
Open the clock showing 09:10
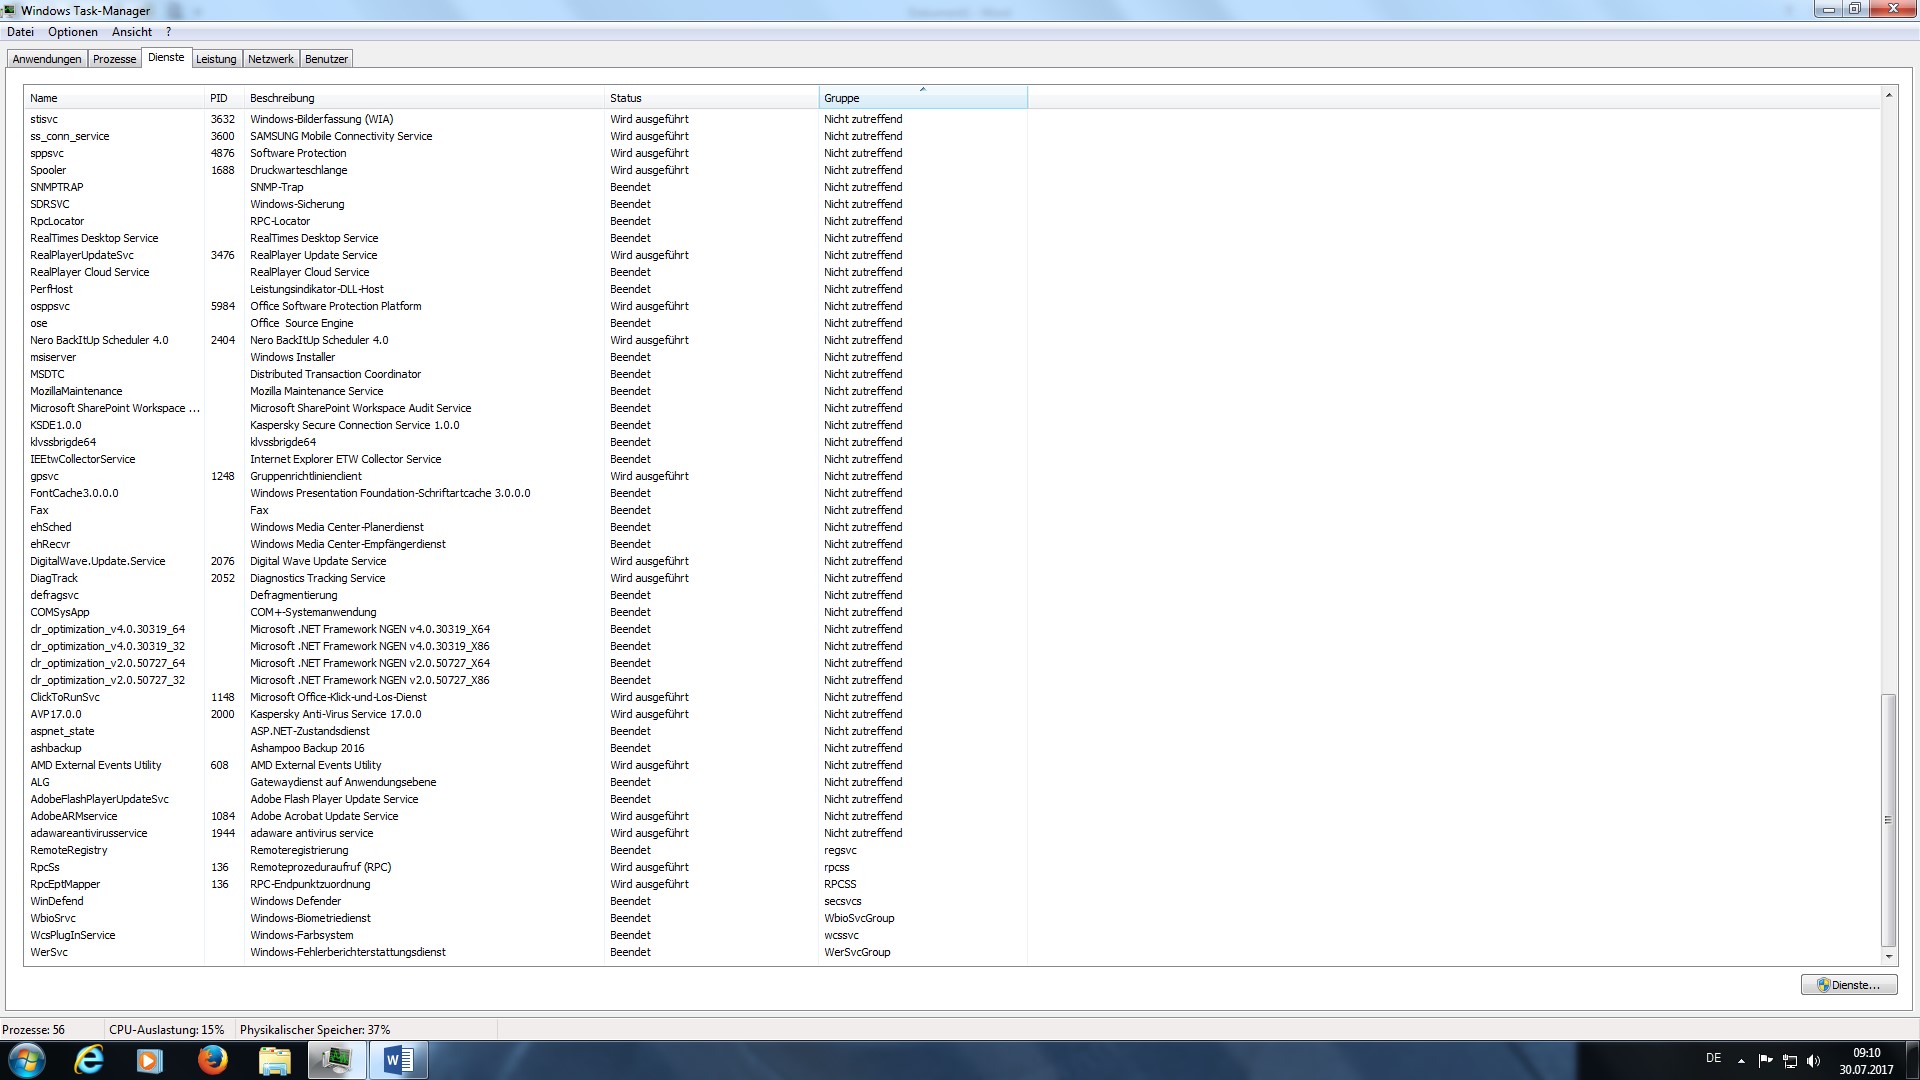pyautogui.click(x=1867, y=1061)
